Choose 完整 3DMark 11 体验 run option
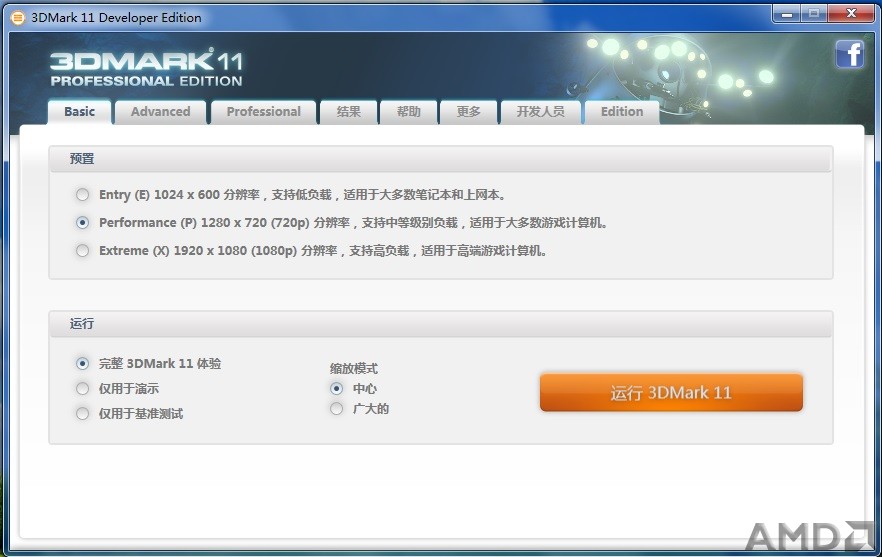The width and height of the screenshot is (882, 557). 83,363
